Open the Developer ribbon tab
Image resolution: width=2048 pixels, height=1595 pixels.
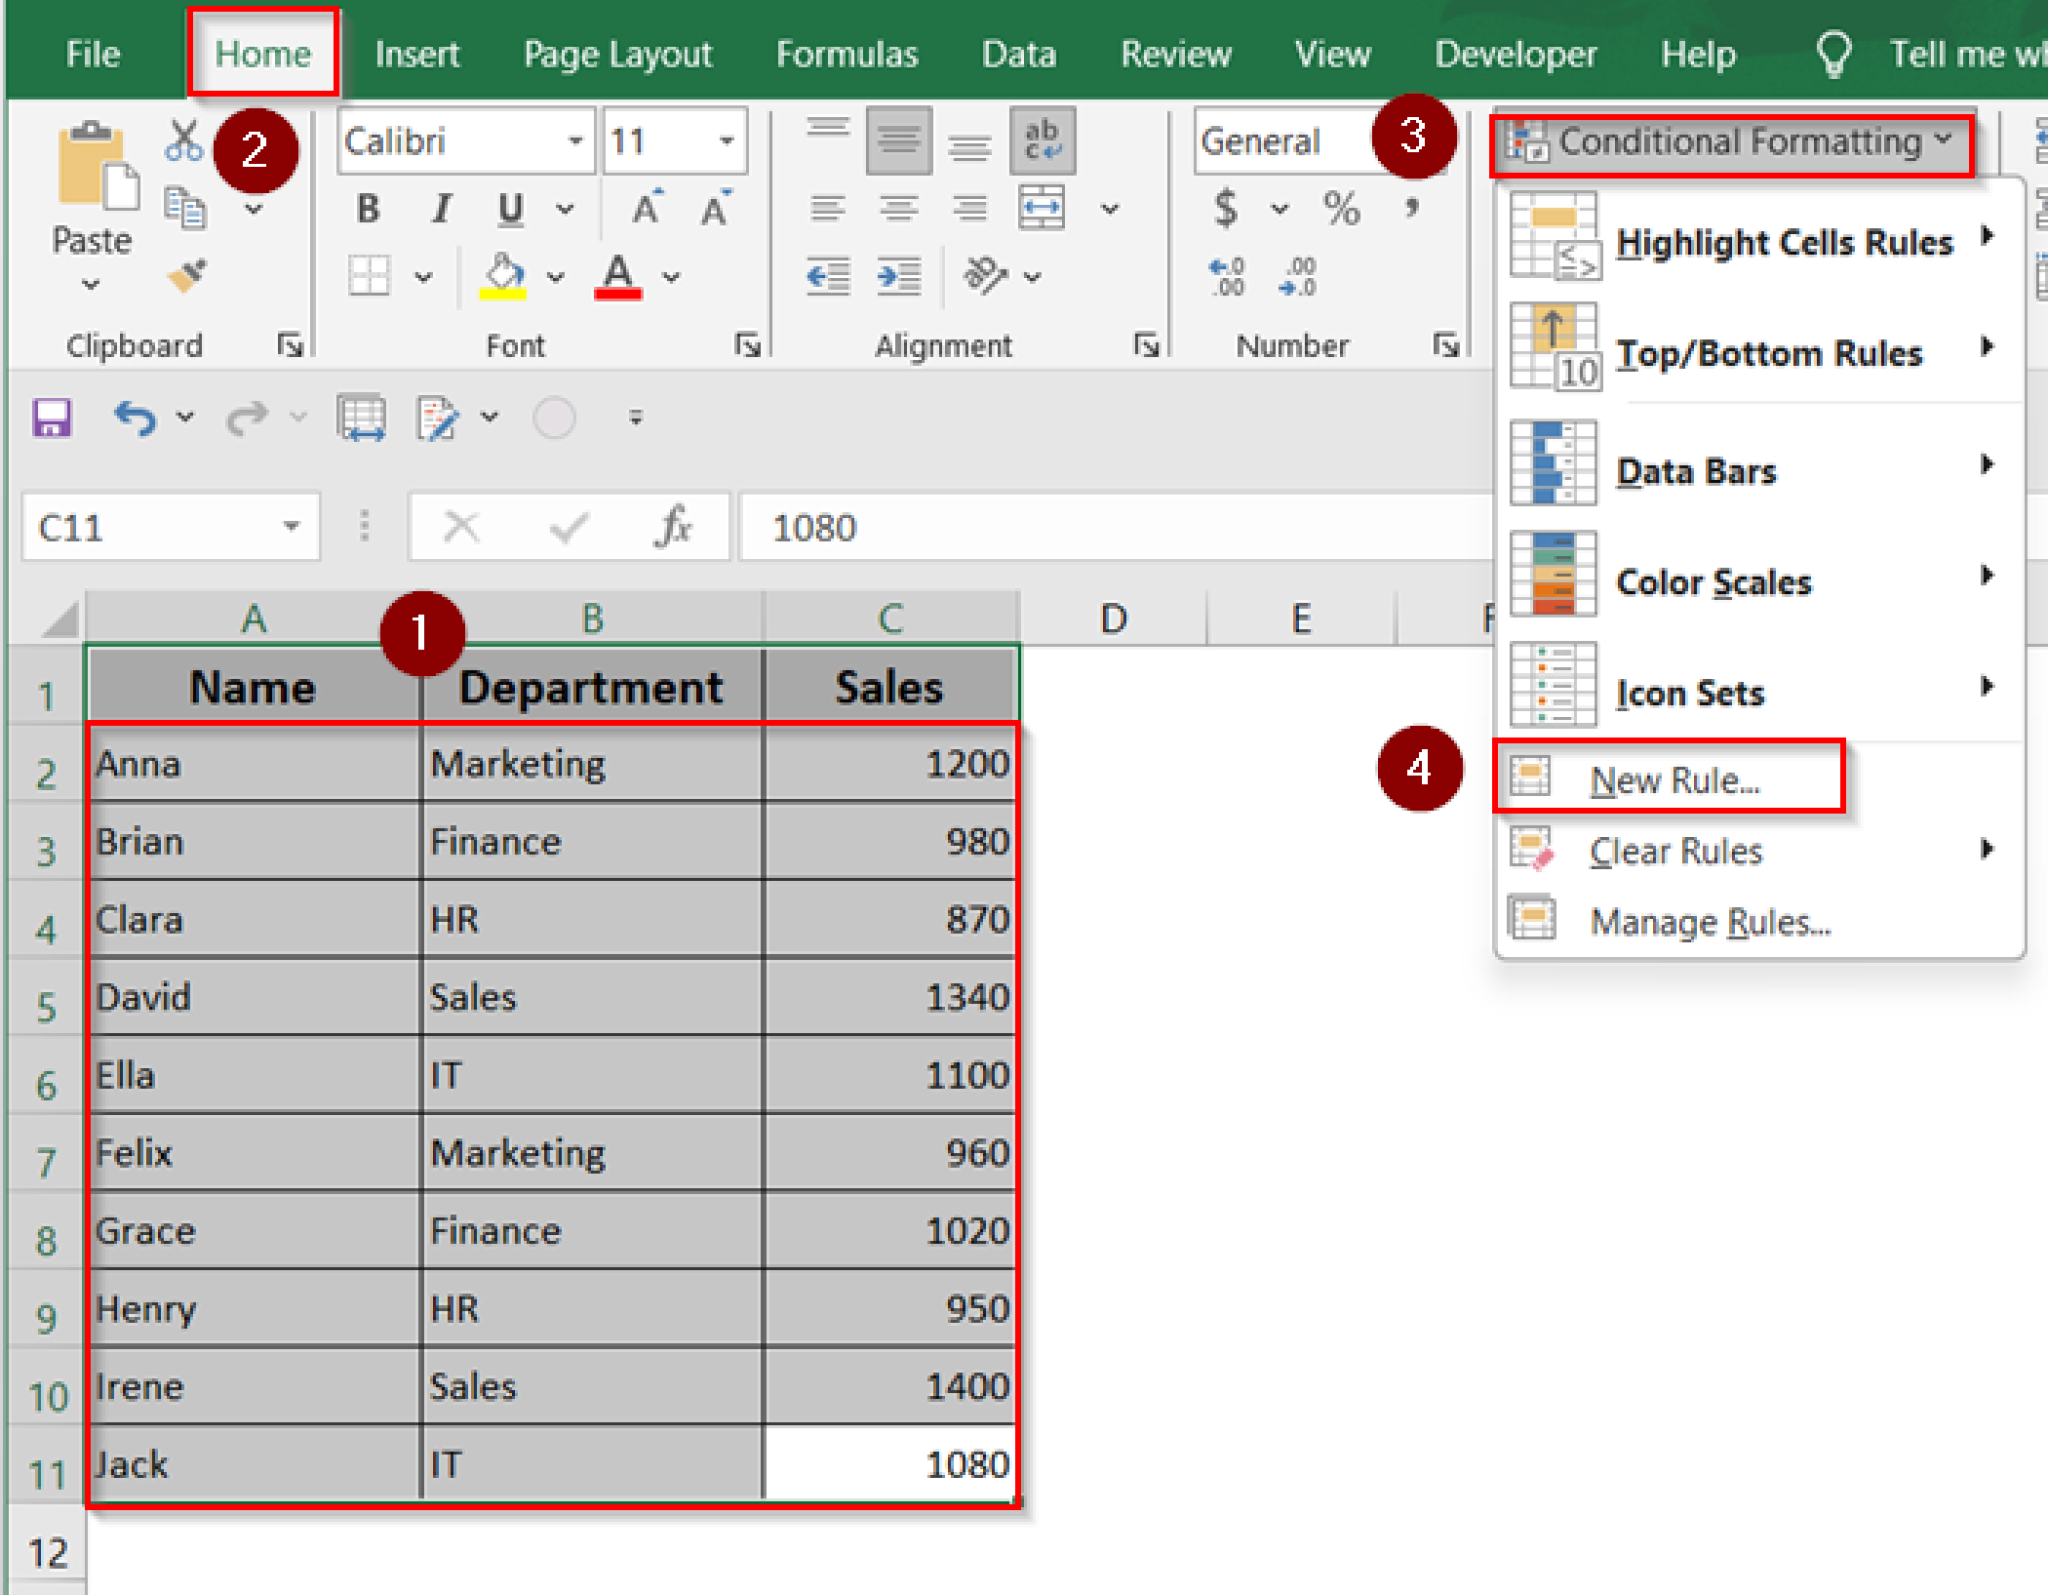[x=1515, y=54]
